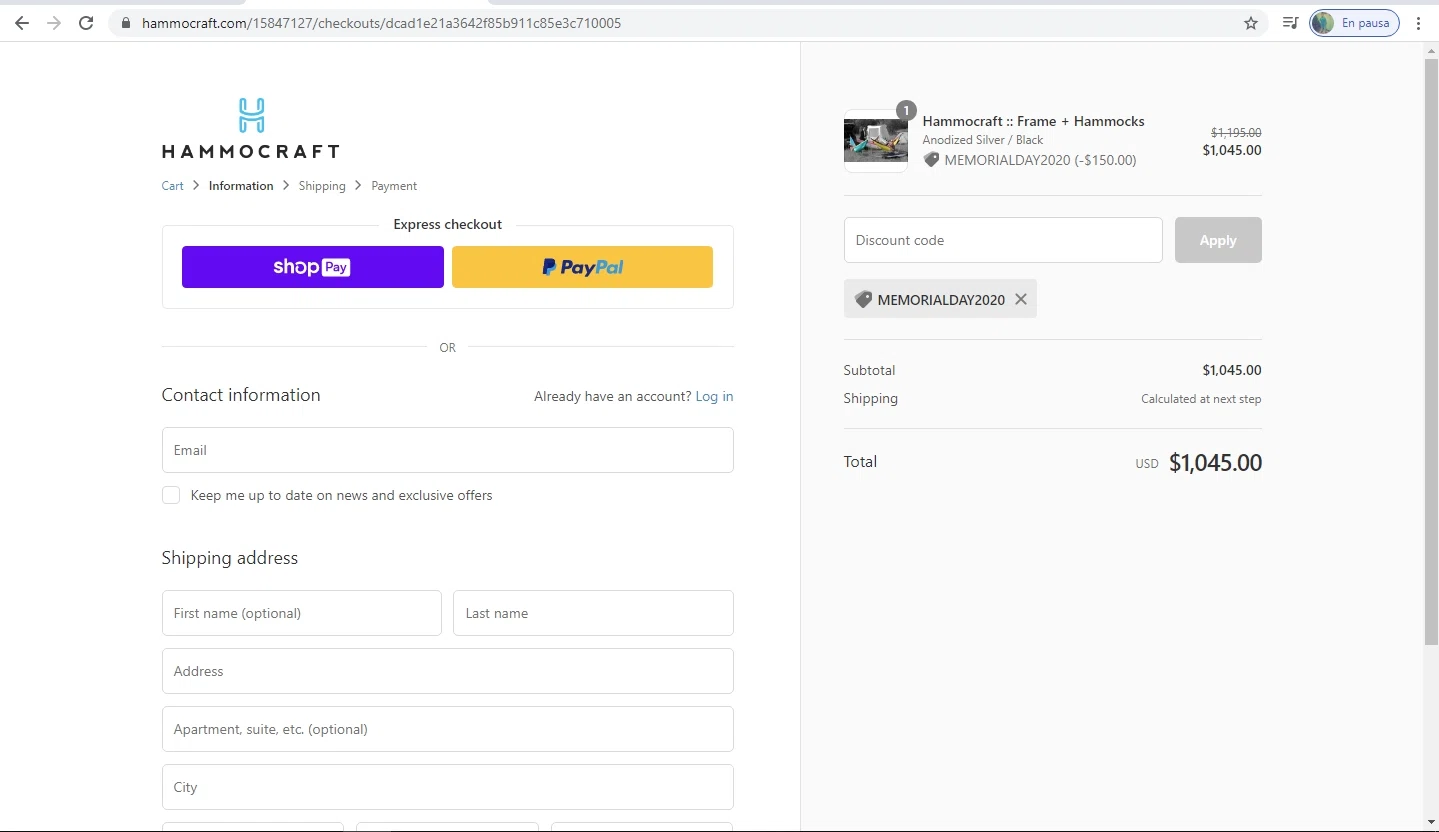This screenshot has width=1439, height=832.
Task: Click the padlock site security icon
Action: [x=125, y=23]
